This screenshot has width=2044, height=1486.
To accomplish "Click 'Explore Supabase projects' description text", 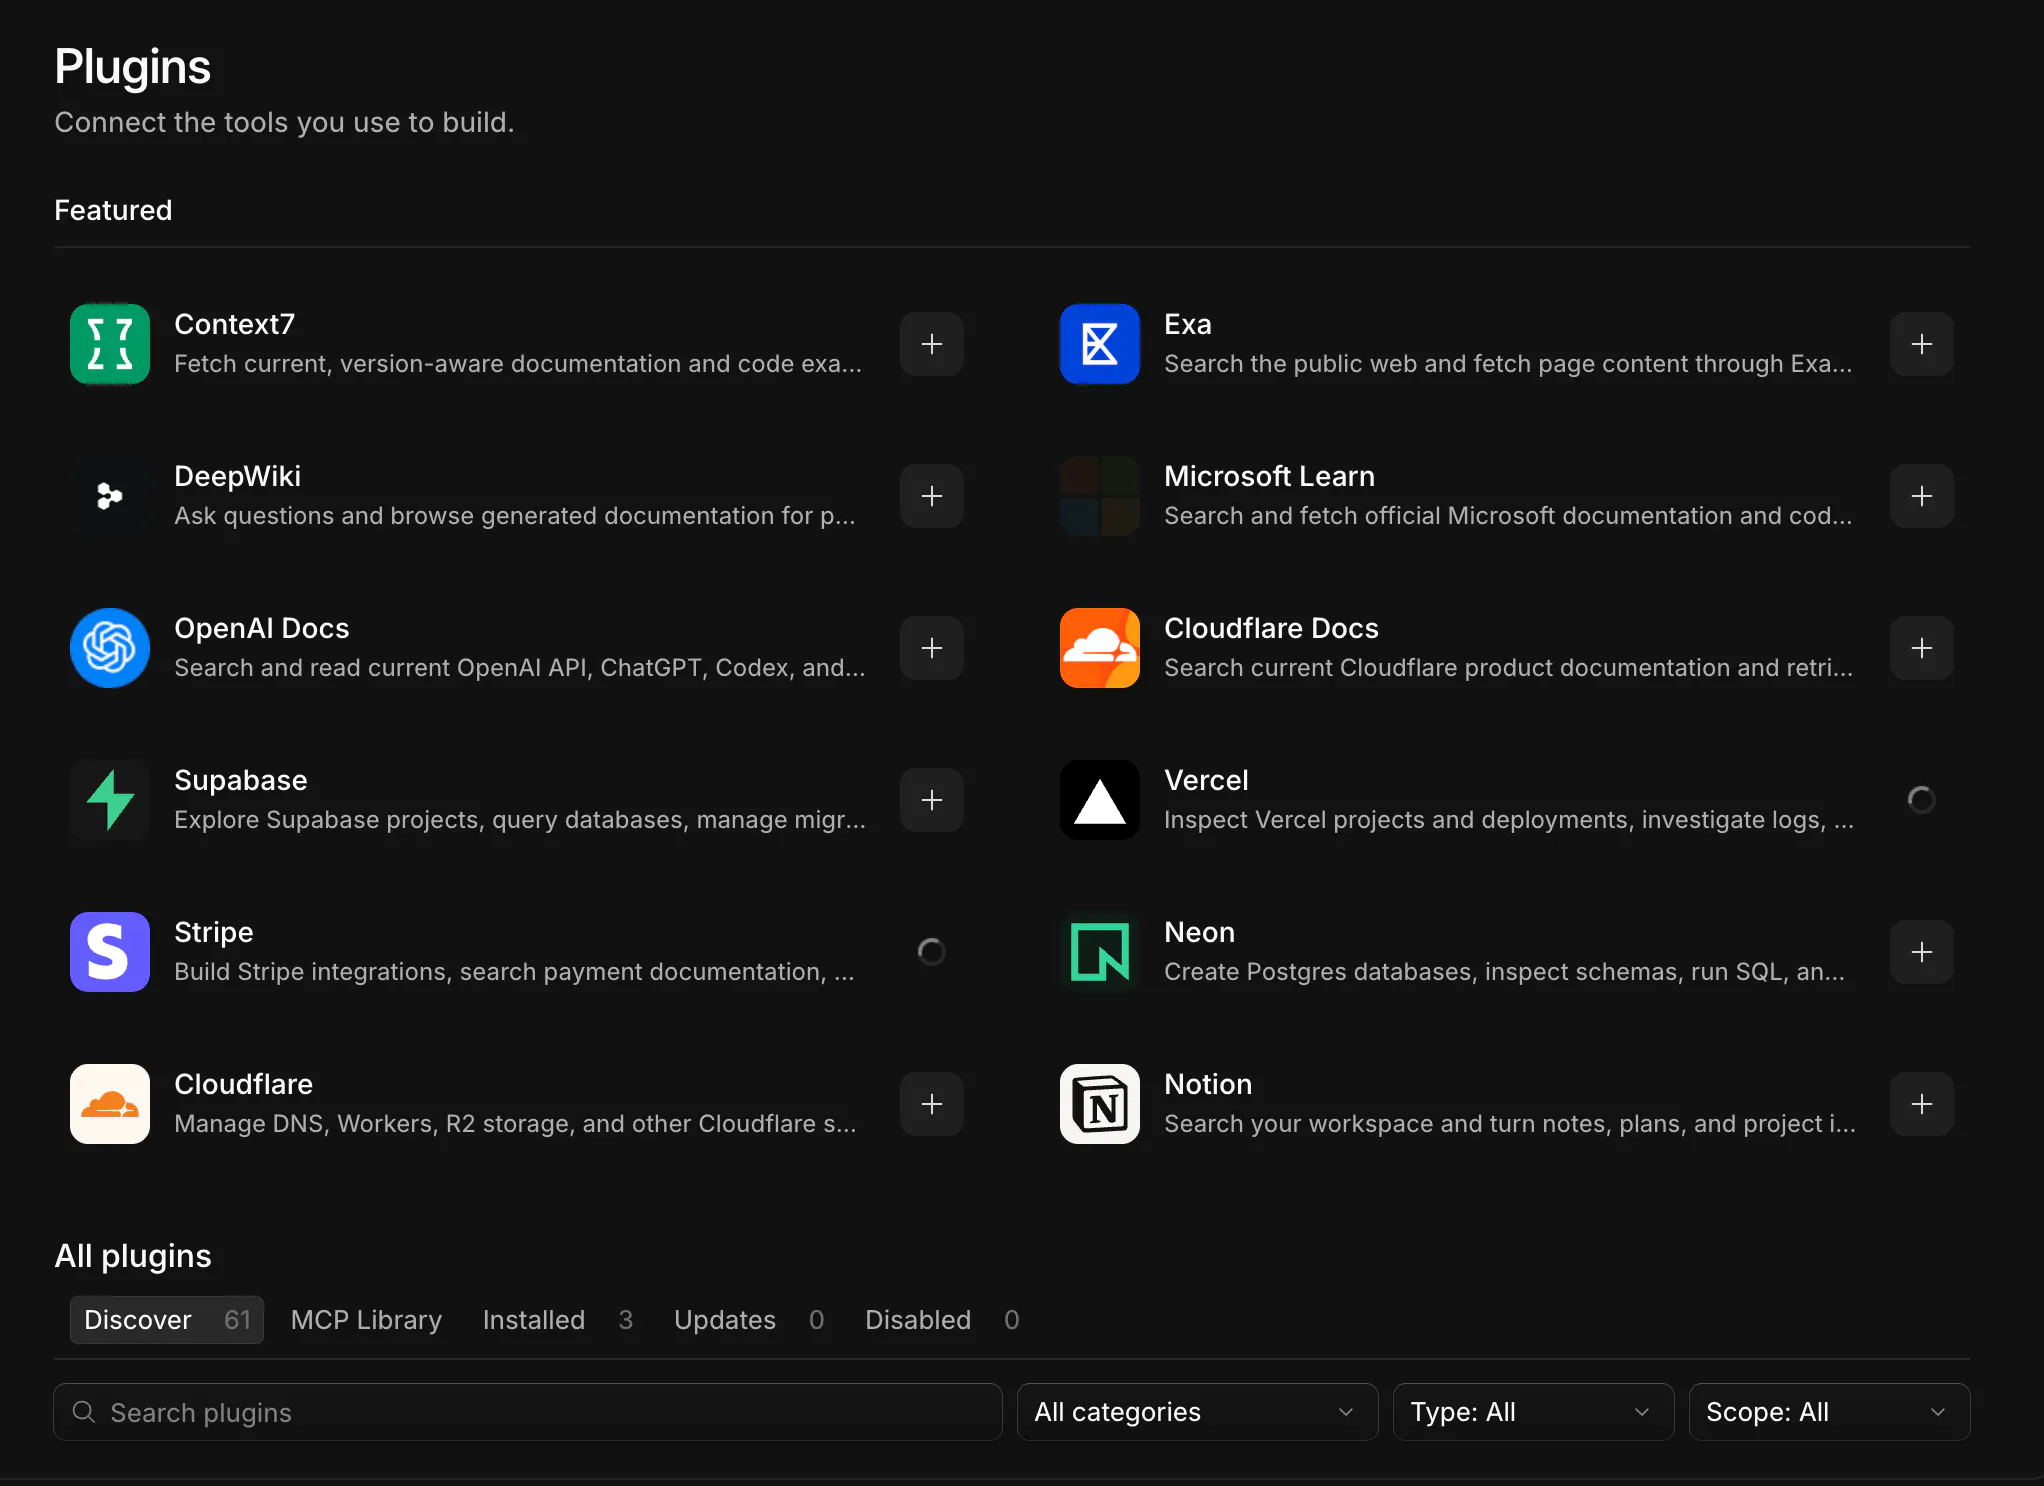I will tap(520, 820).
